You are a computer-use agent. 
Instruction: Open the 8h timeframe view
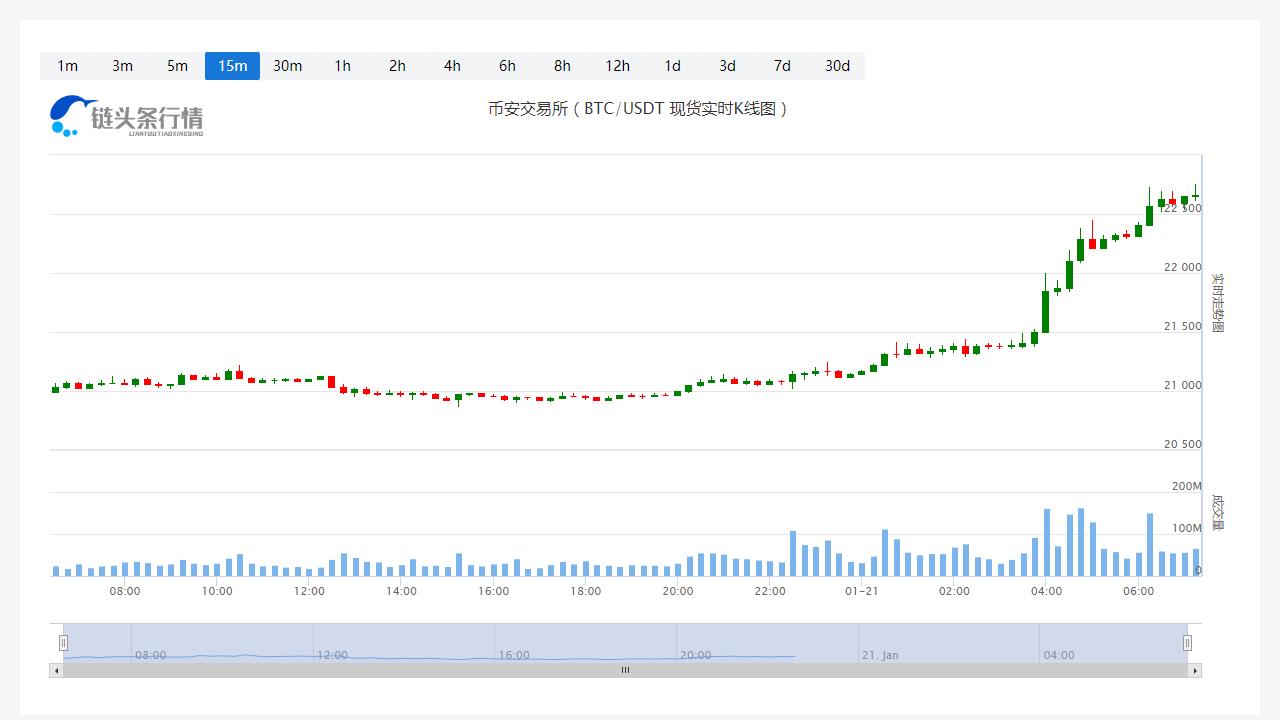click(x=562, y=66)
